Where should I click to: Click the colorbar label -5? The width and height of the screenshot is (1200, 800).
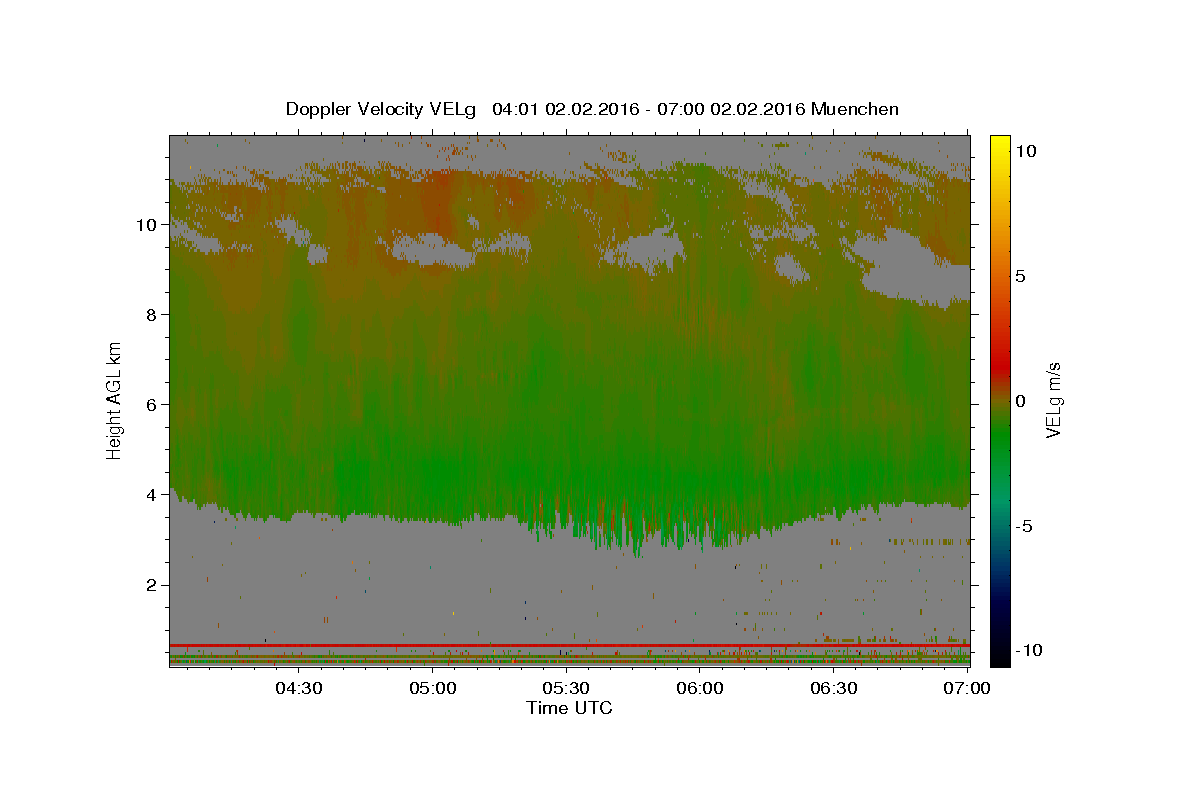1024,526
